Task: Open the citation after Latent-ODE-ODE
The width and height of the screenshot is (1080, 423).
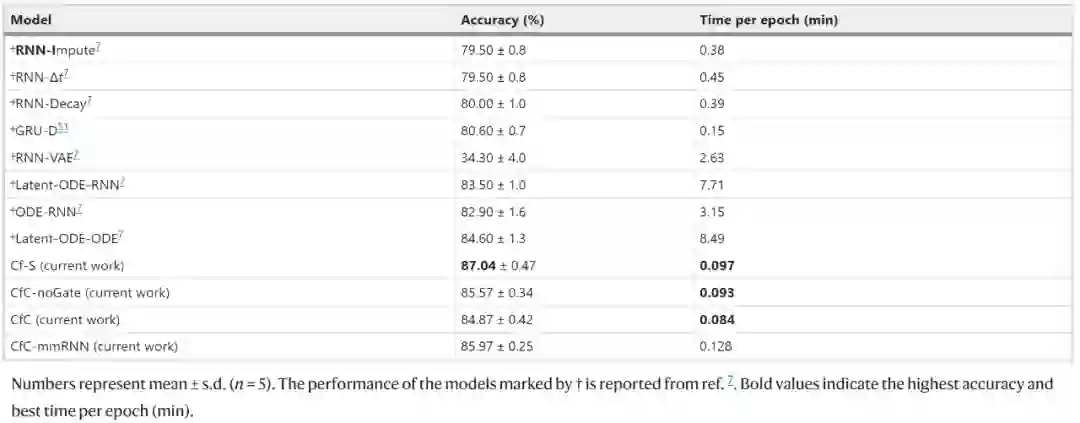Action: click(122, 234)
